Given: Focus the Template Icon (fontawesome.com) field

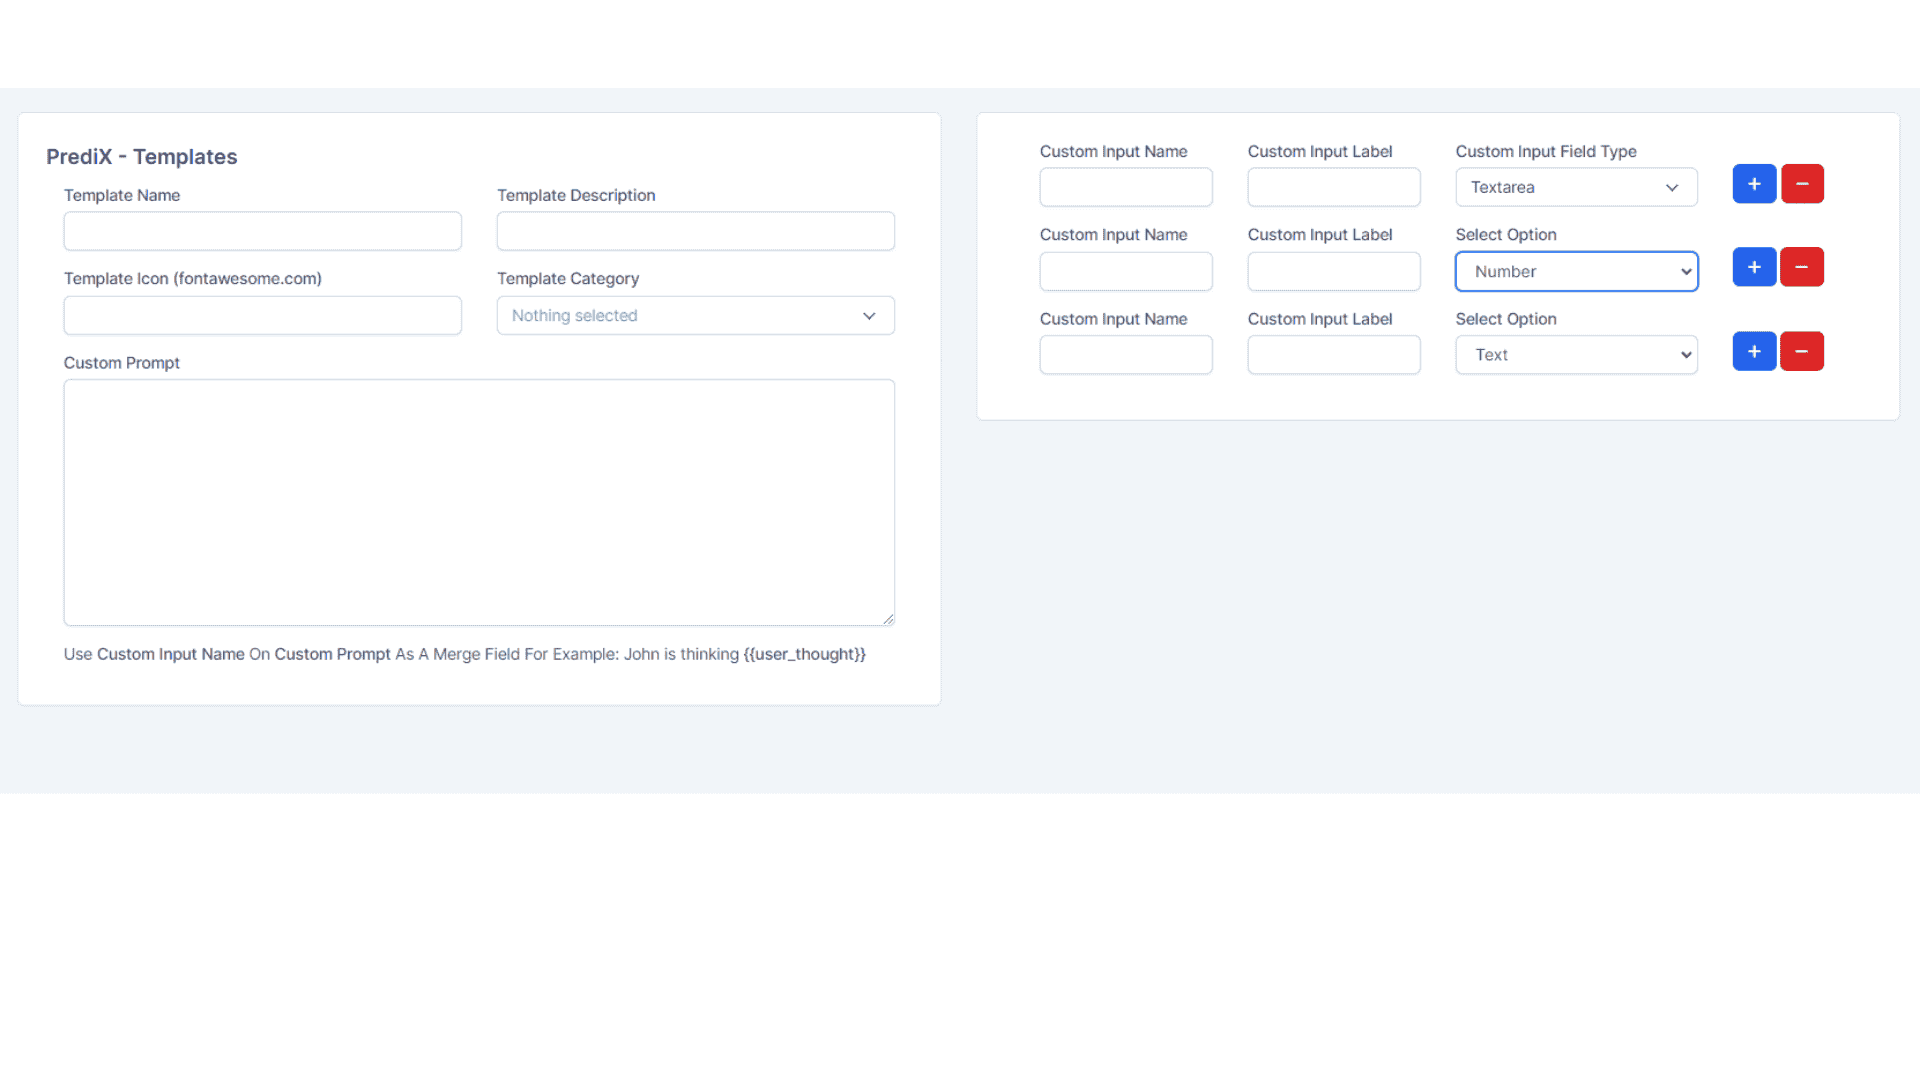Looking at the screenshot, I should pyautogui.click(x=263, y=316).
